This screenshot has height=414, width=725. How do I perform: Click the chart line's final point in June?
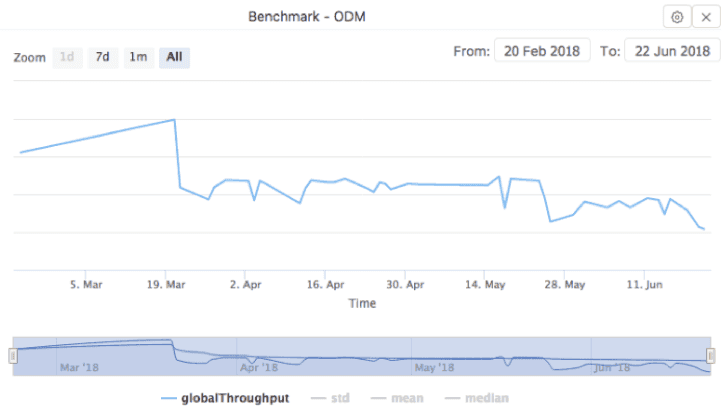704,229
